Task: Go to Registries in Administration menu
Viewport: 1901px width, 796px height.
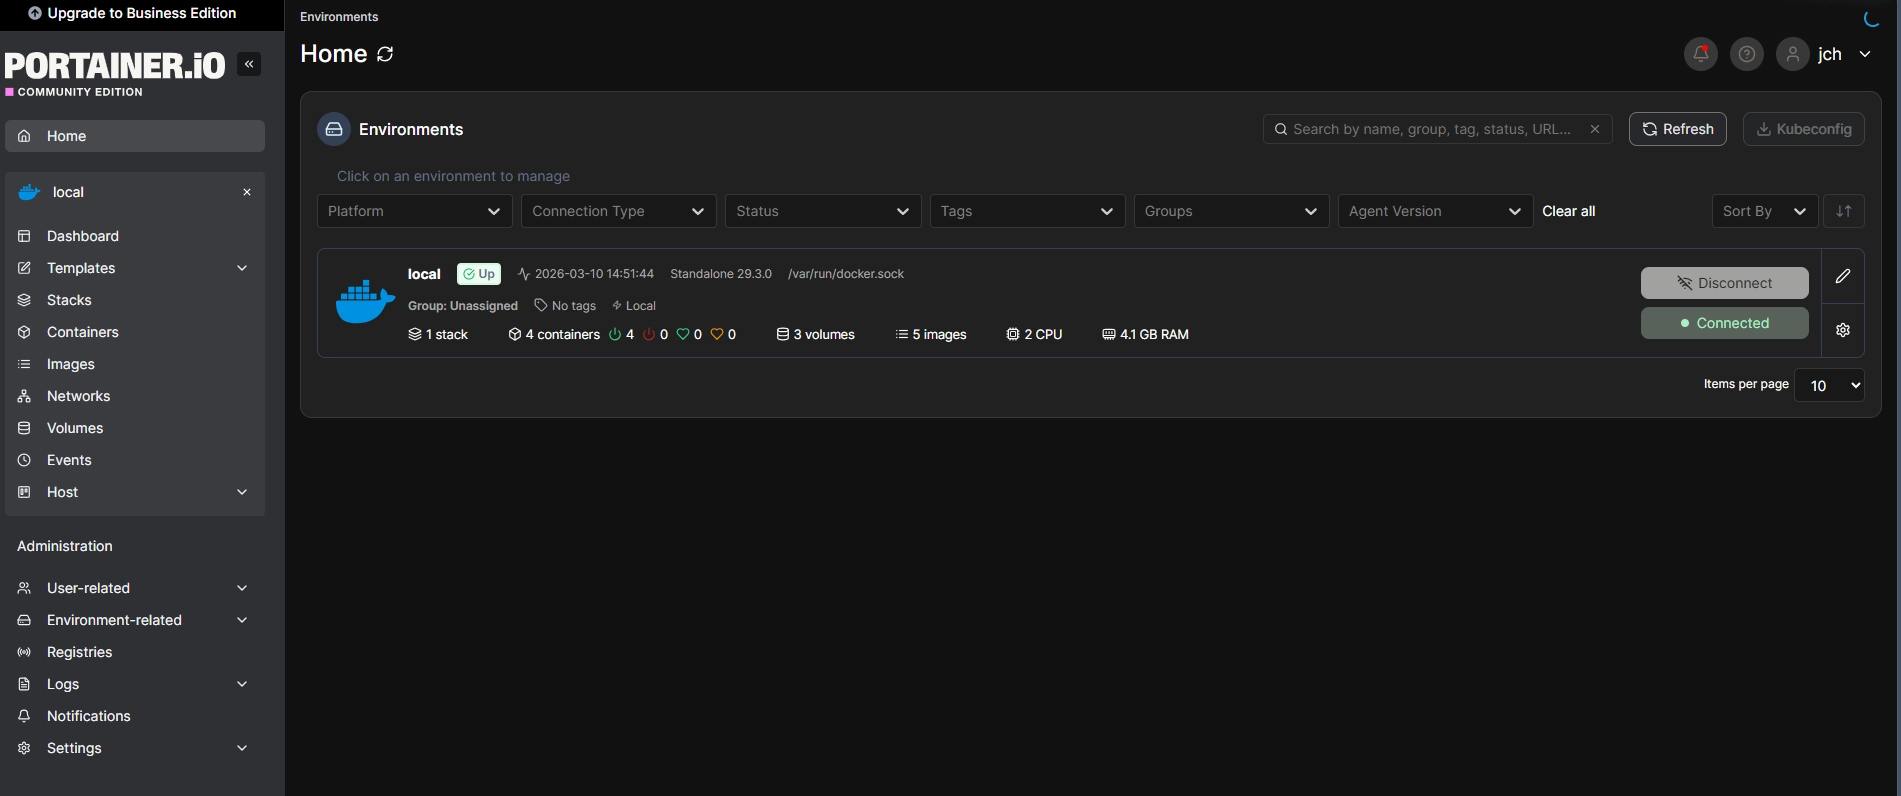Action: (79, 652)
